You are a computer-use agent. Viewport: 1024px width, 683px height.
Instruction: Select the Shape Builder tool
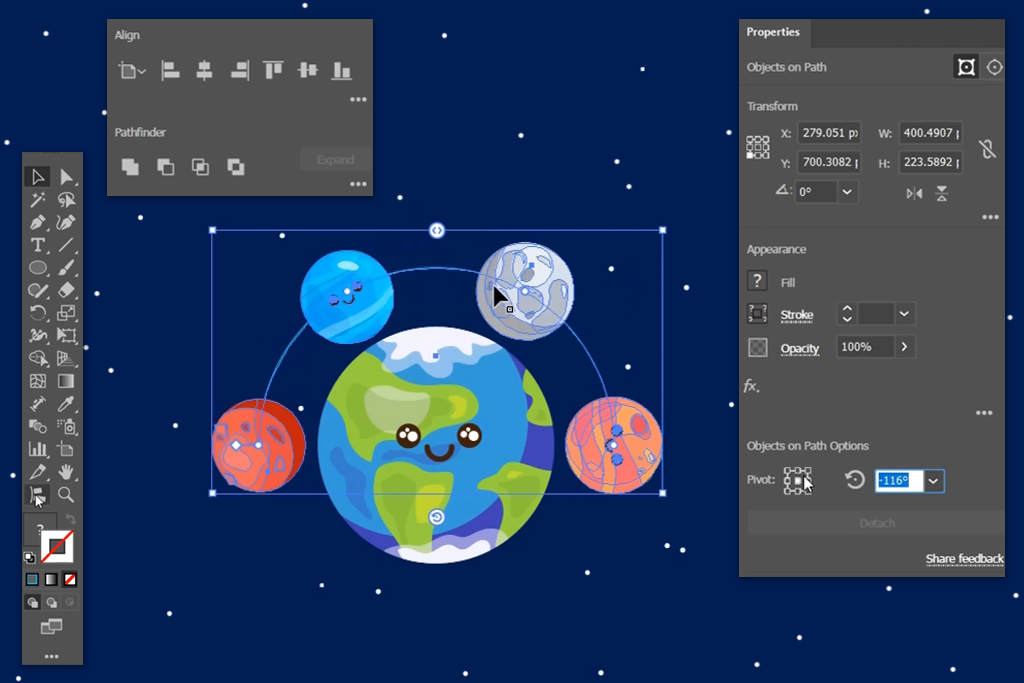point(37,358)
